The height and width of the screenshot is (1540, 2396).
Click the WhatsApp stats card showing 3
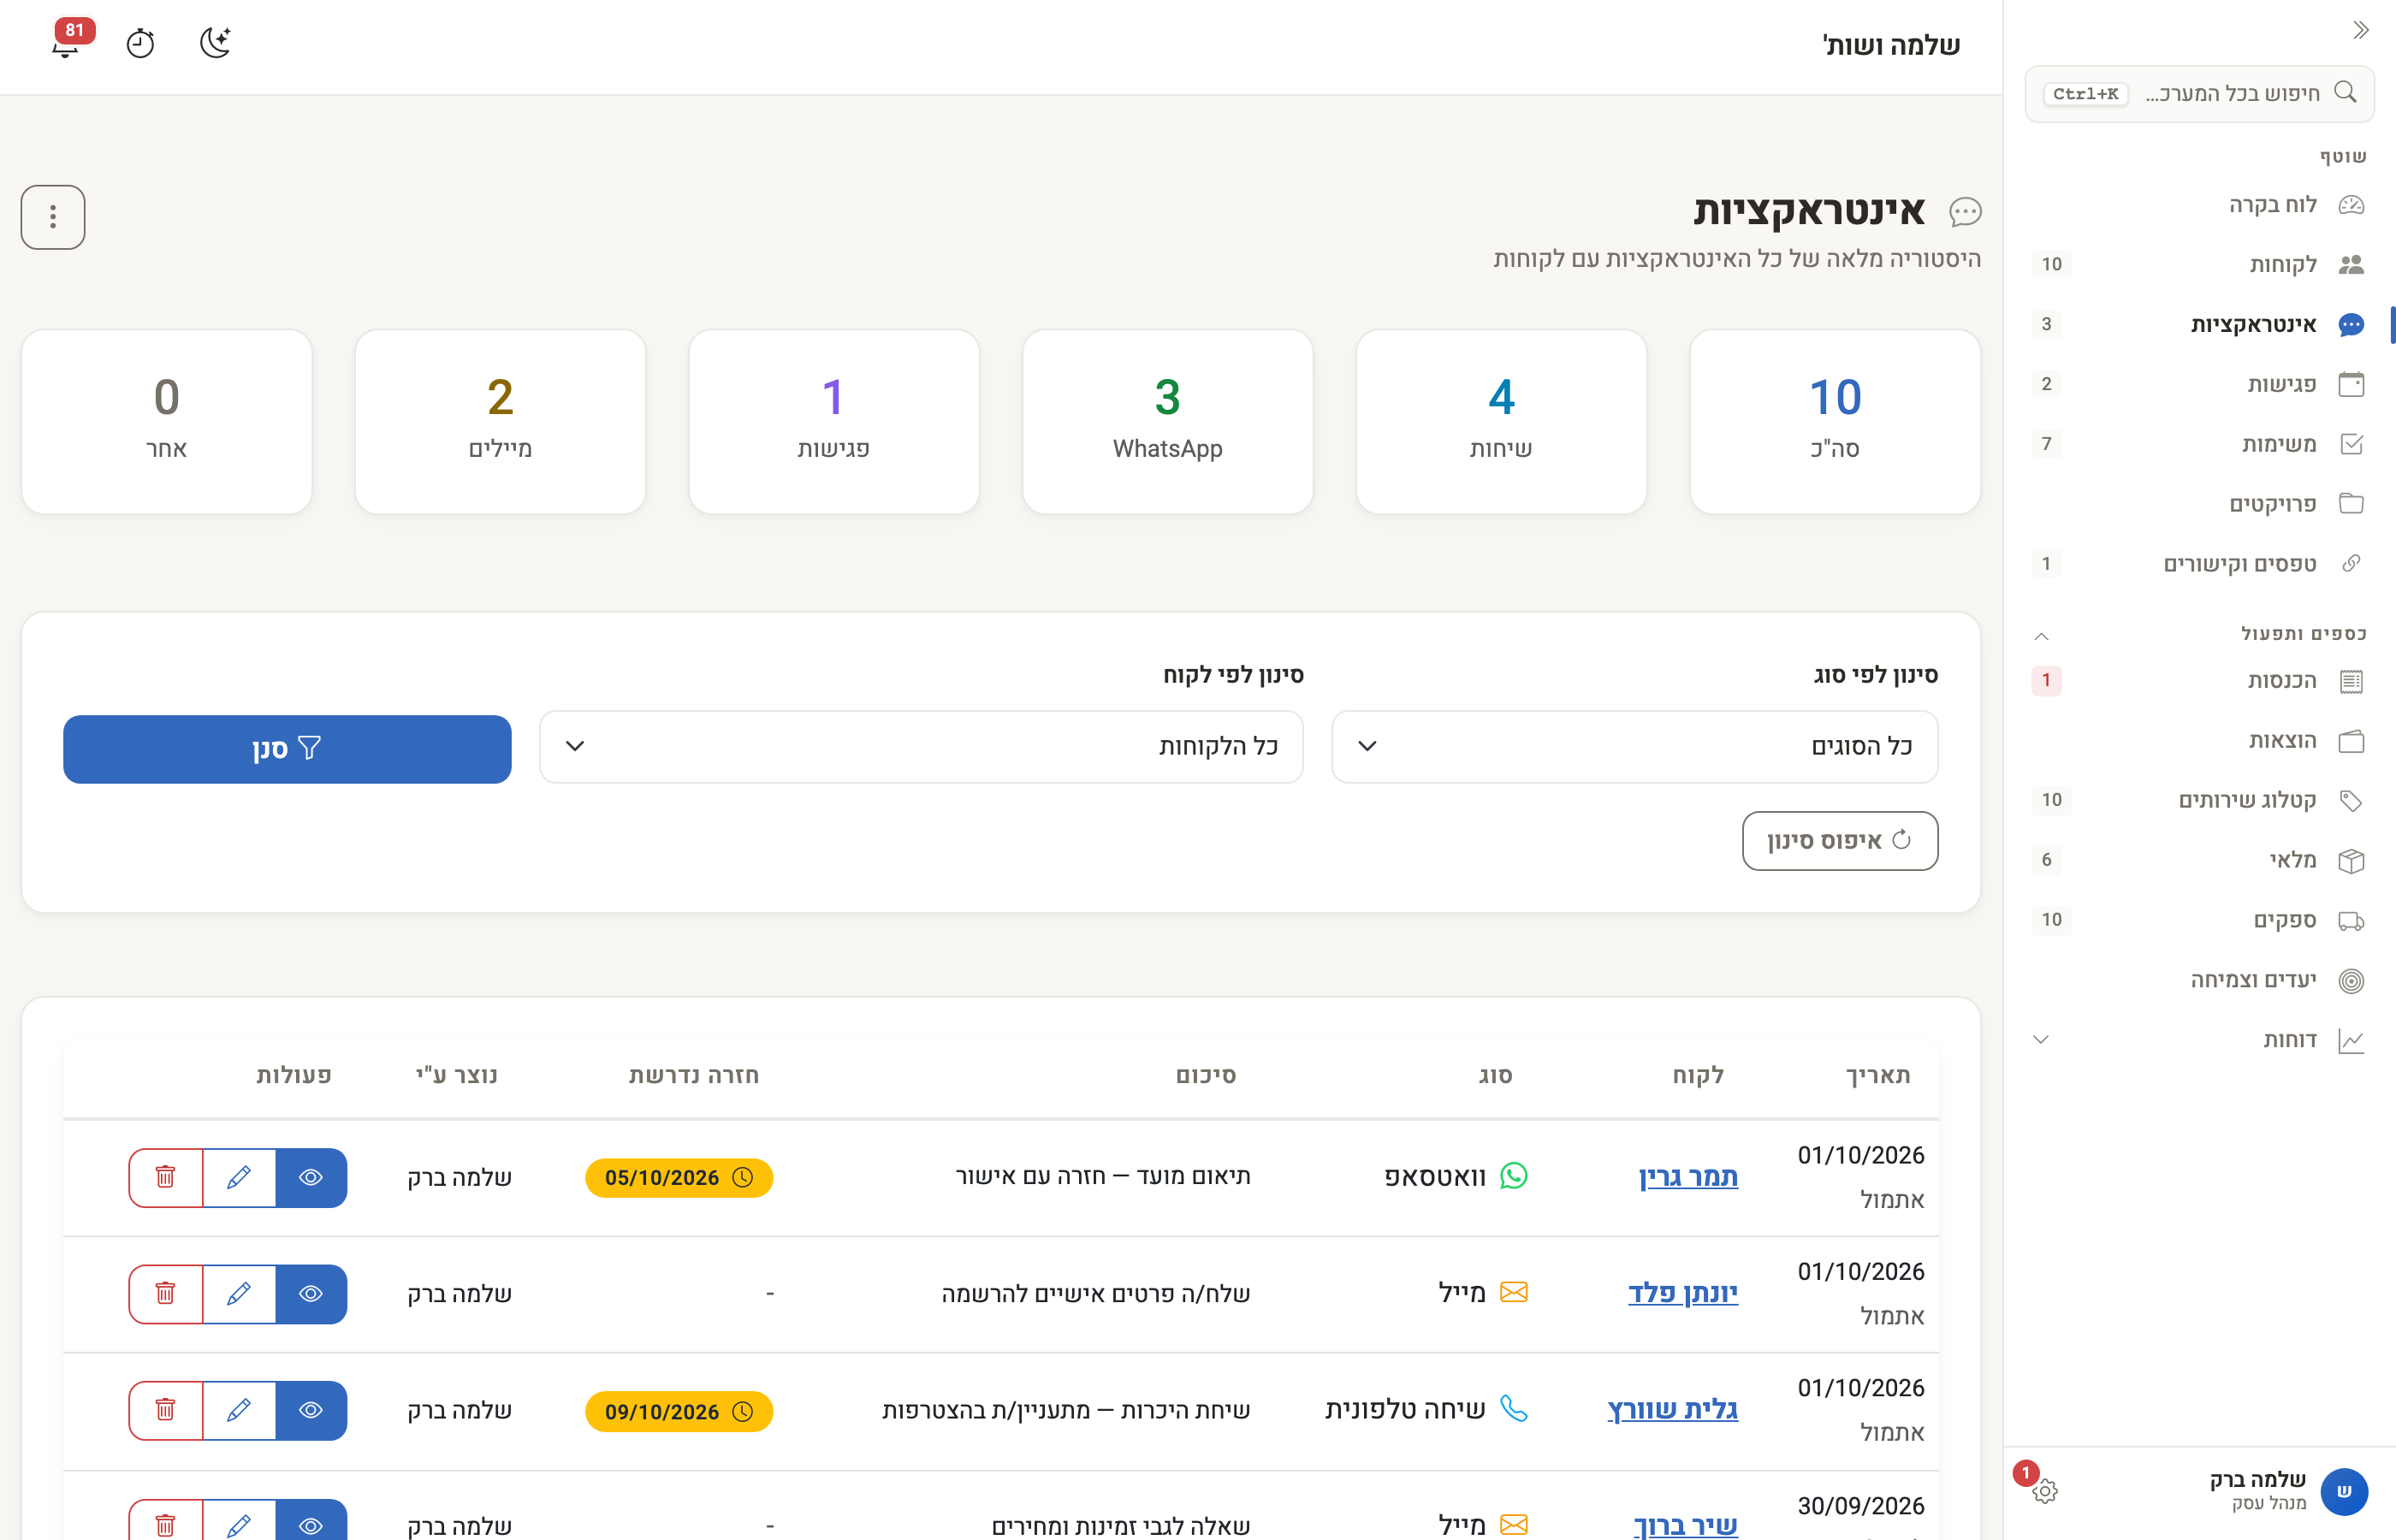click(1168, 422)
